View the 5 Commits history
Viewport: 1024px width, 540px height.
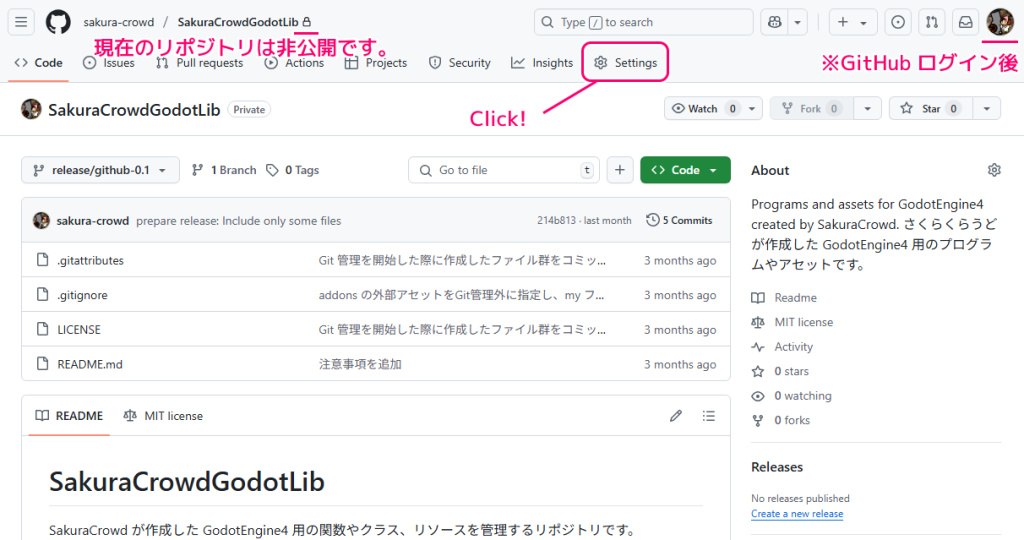(679, 220)
